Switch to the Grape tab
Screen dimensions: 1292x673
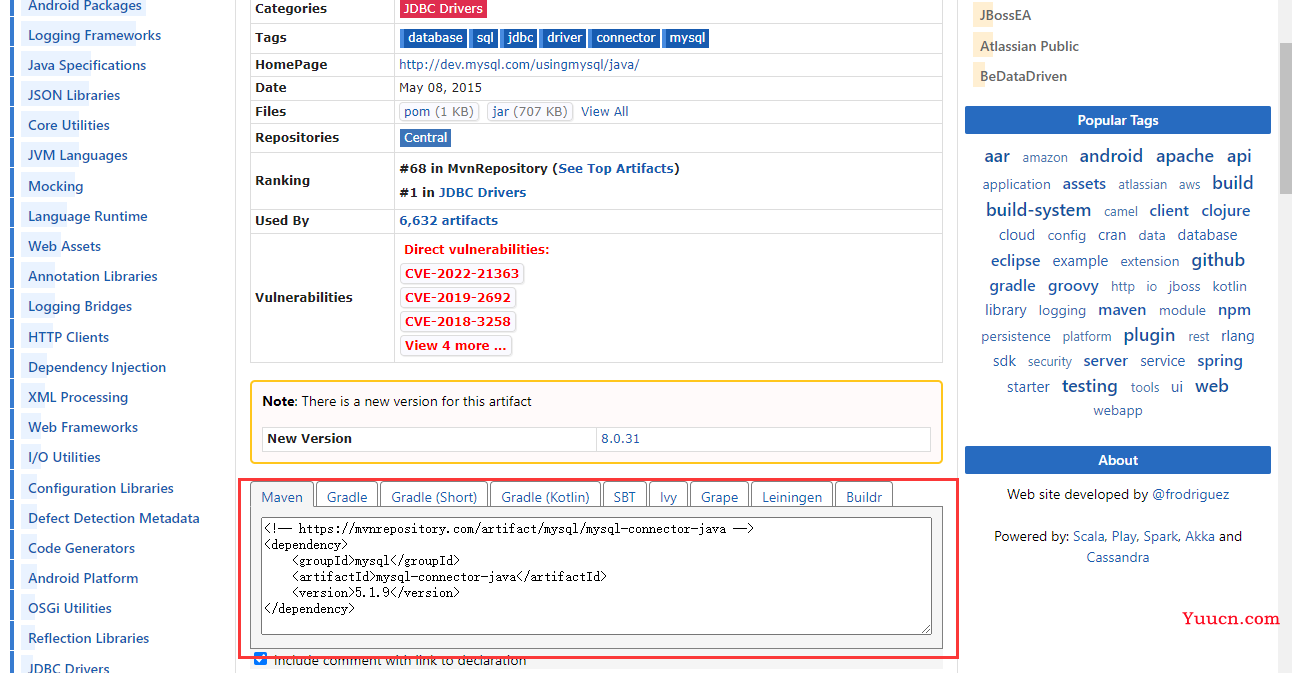point(719,496)
